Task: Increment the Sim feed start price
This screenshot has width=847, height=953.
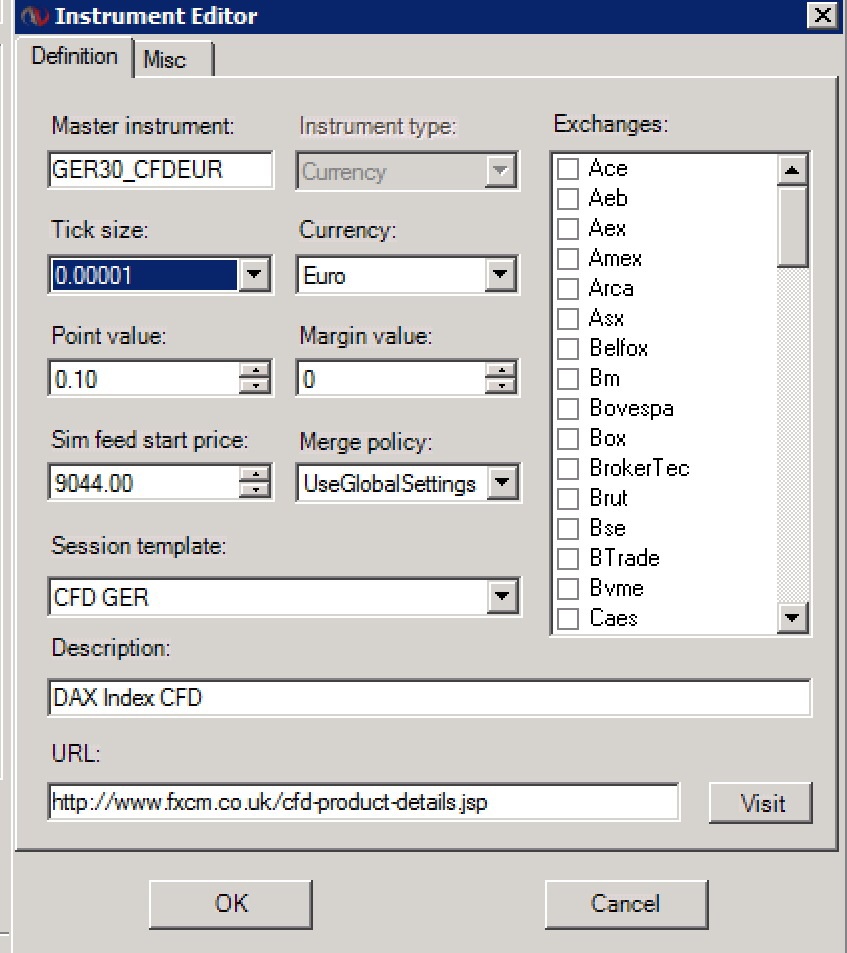Action: [257, 476]
